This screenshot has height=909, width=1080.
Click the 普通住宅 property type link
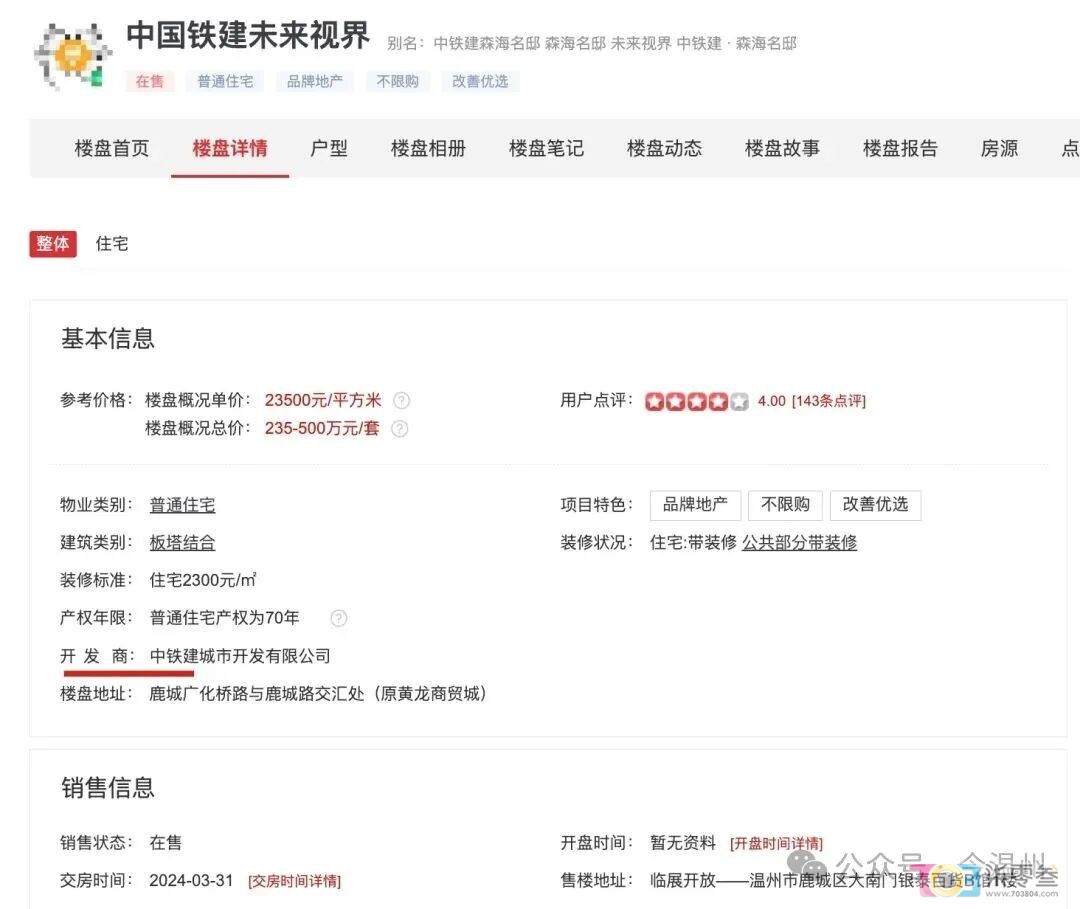(182, 505)
